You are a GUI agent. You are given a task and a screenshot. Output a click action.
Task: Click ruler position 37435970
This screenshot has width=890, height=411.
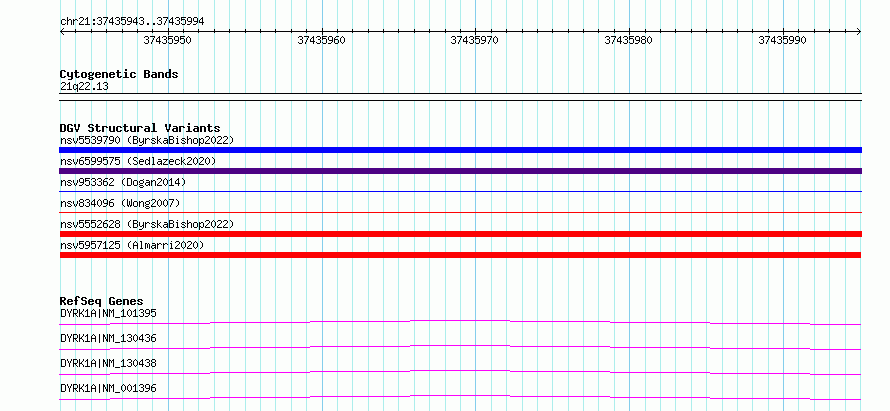click(x=475, y=40)
